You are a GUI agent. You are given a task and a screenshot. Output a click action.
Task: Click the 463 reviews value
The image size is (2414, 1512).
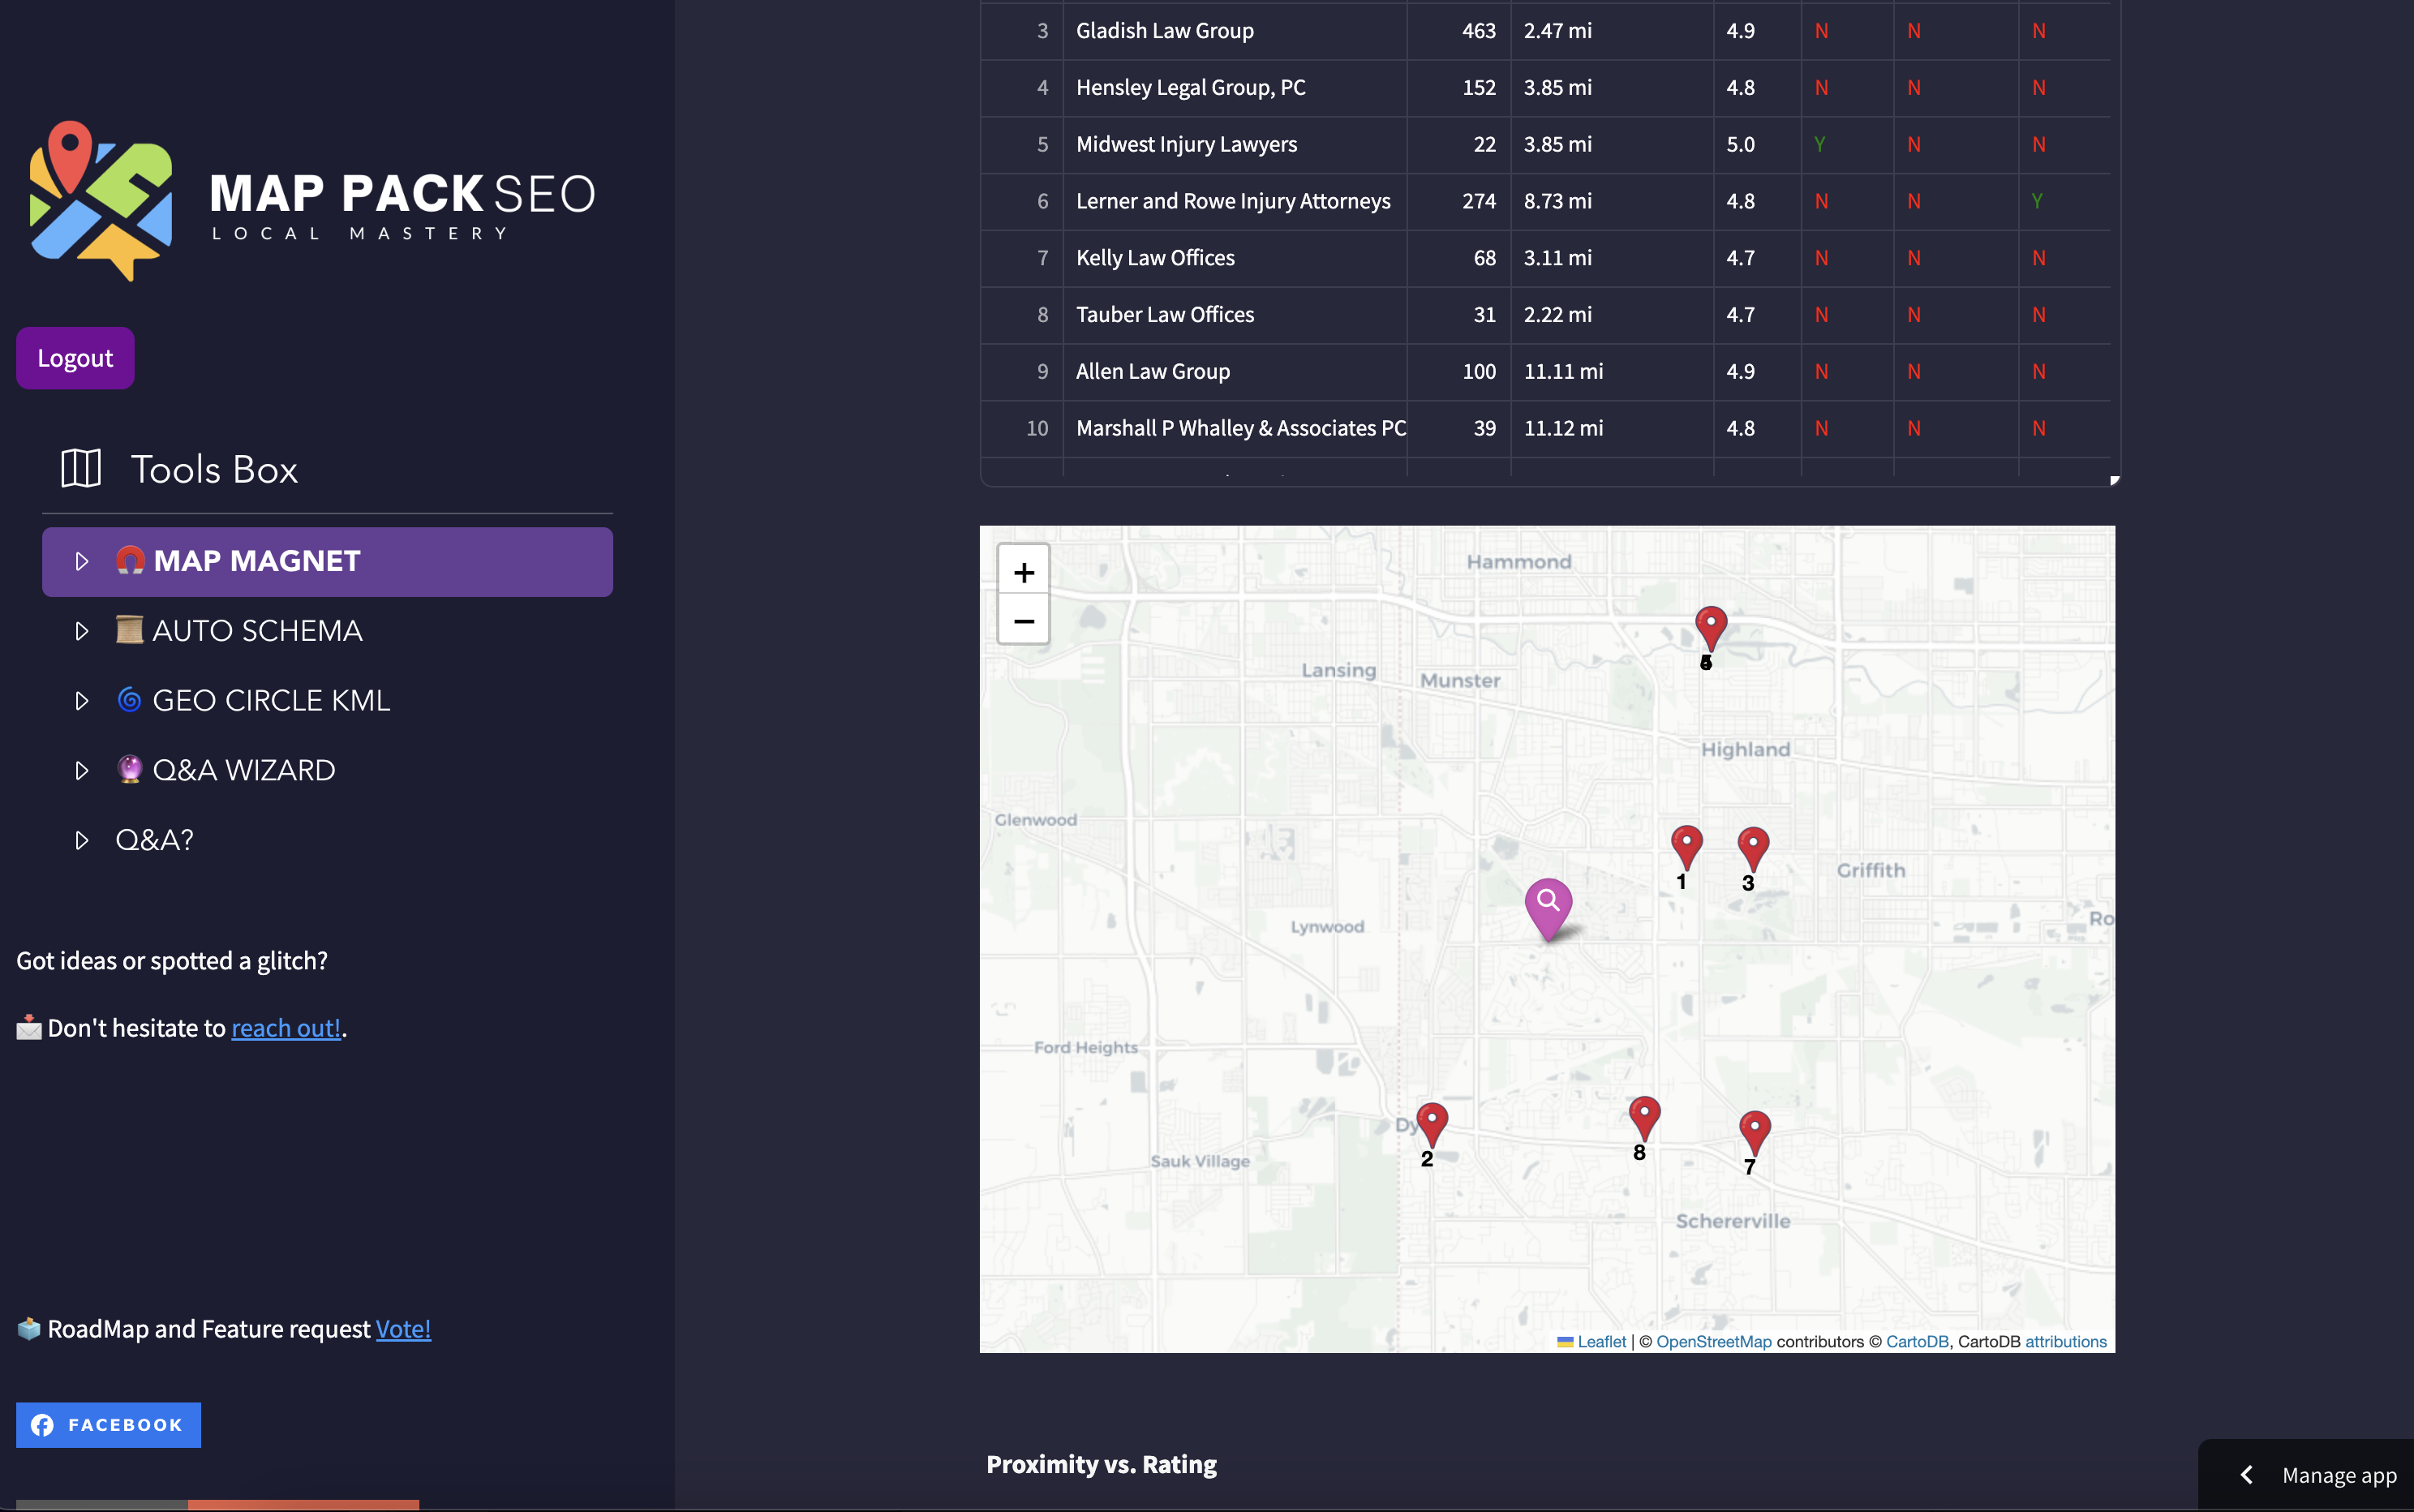pos(1478,31)
